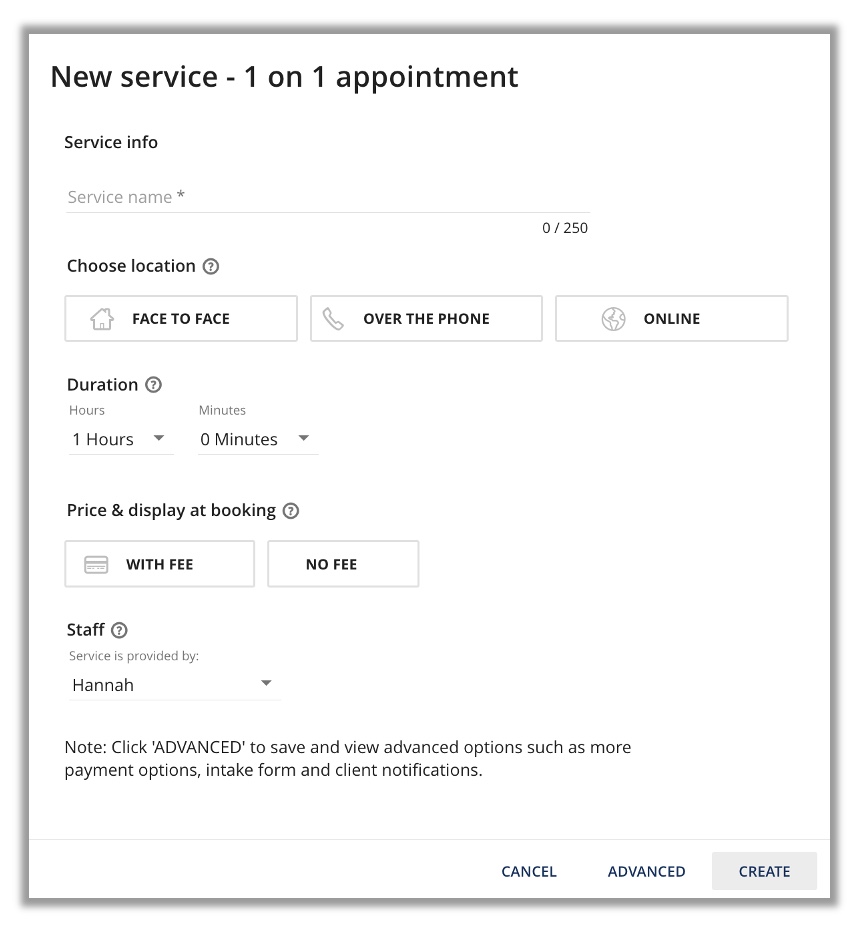Choose the NO FEE pricing option
The height and width of the screenshot is (936, 862).
(343, 563)
